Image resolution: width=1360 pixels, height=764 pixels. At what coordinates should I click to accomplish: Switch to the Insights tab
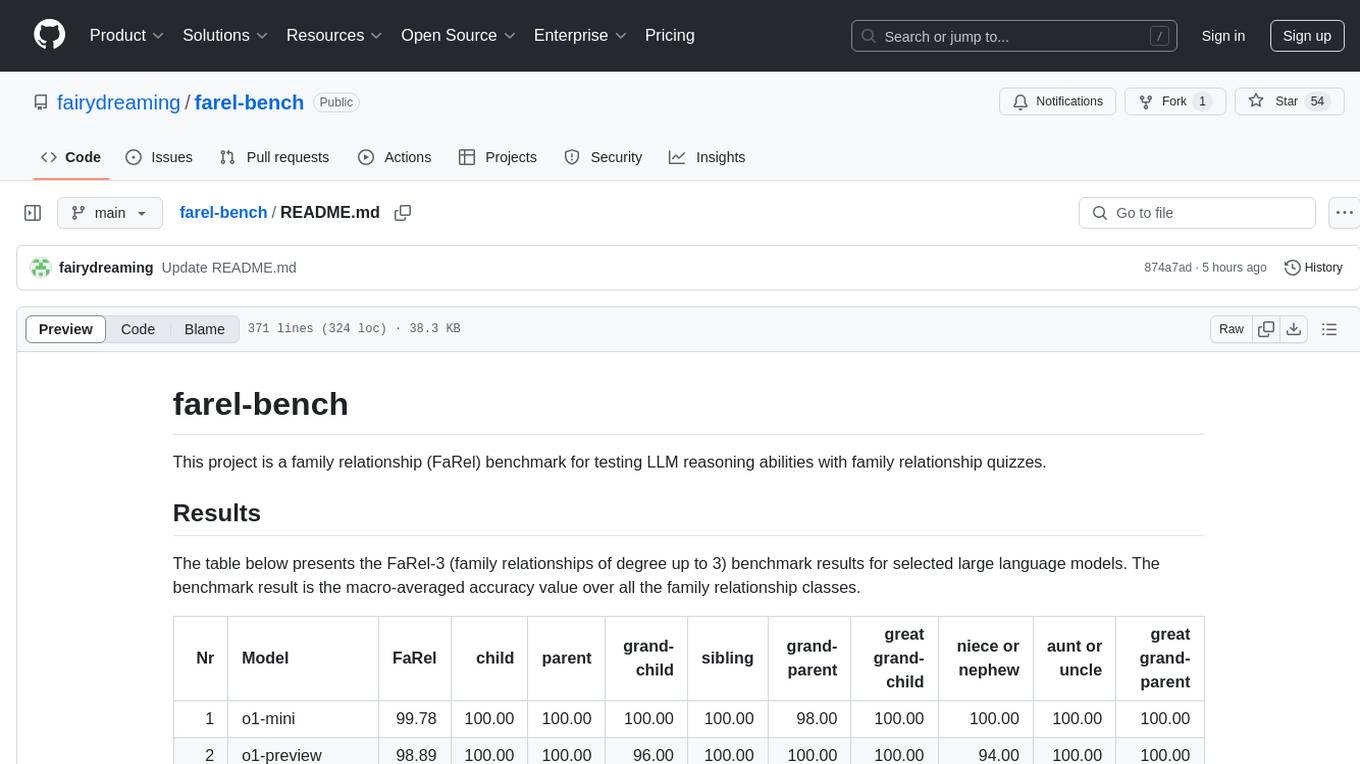tap(707, 157)
